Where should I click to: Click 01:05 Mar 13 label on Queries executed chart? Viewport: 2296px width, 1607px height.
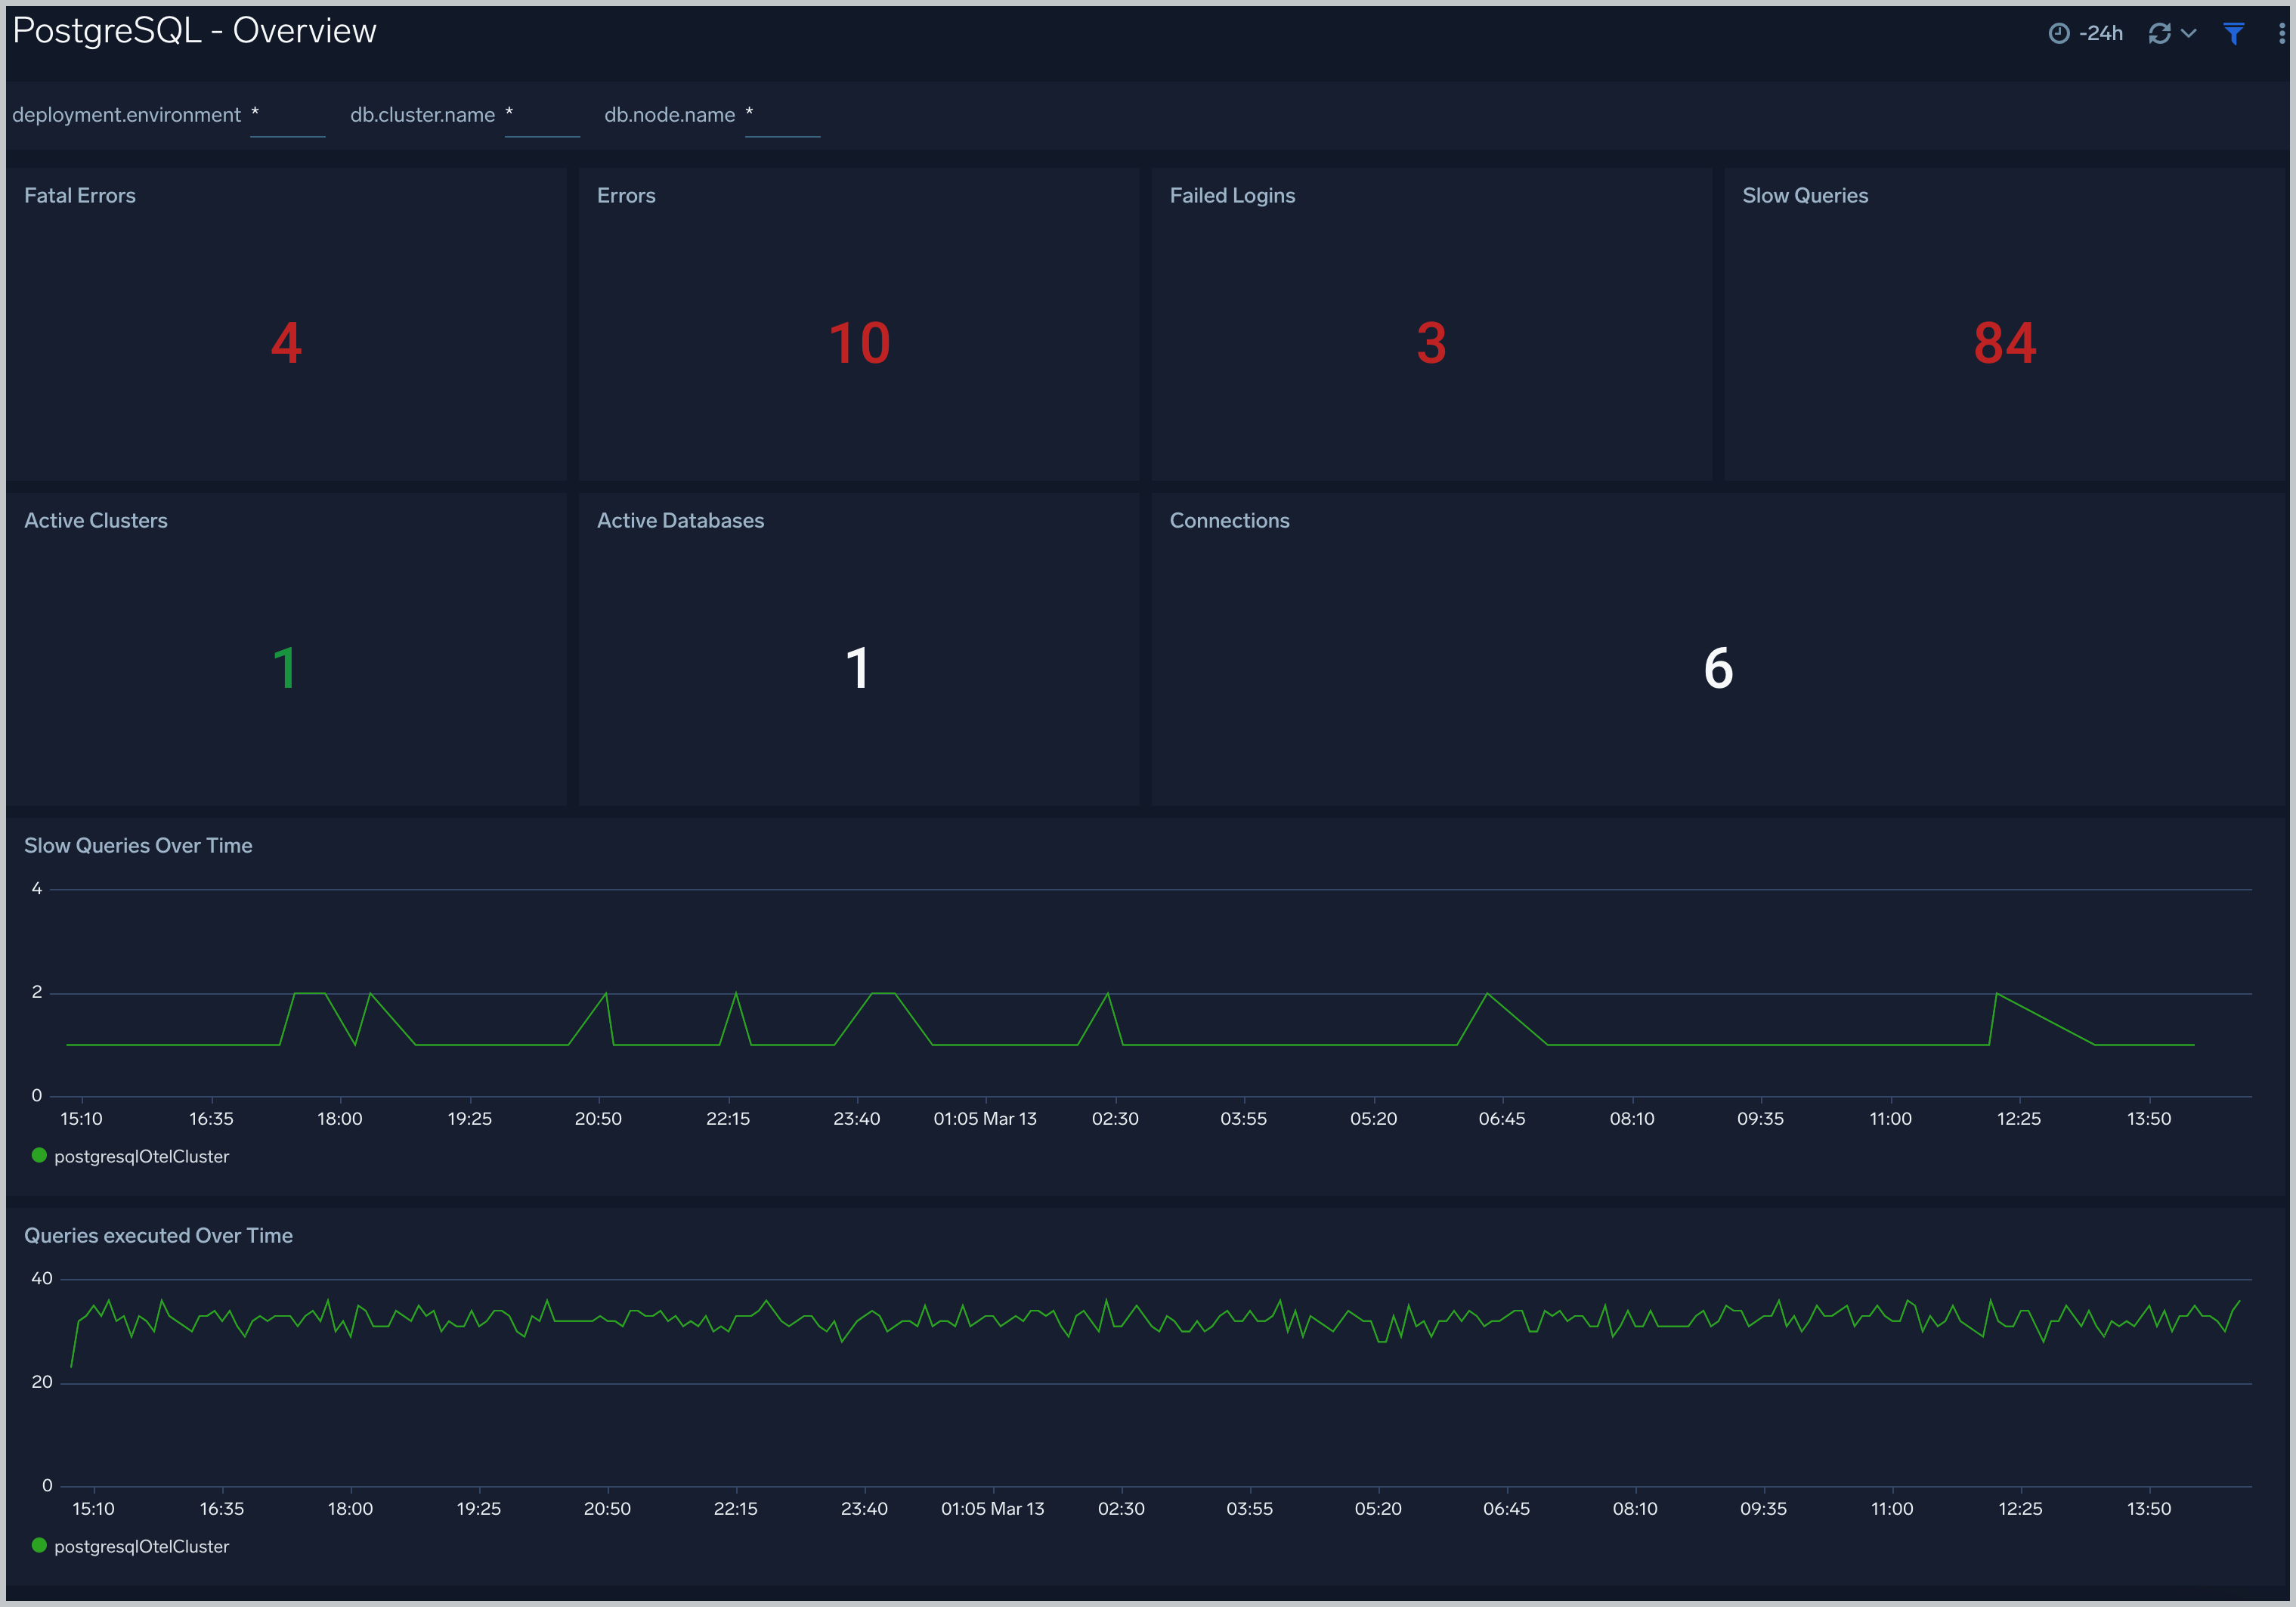click(x=992, y=1509)
